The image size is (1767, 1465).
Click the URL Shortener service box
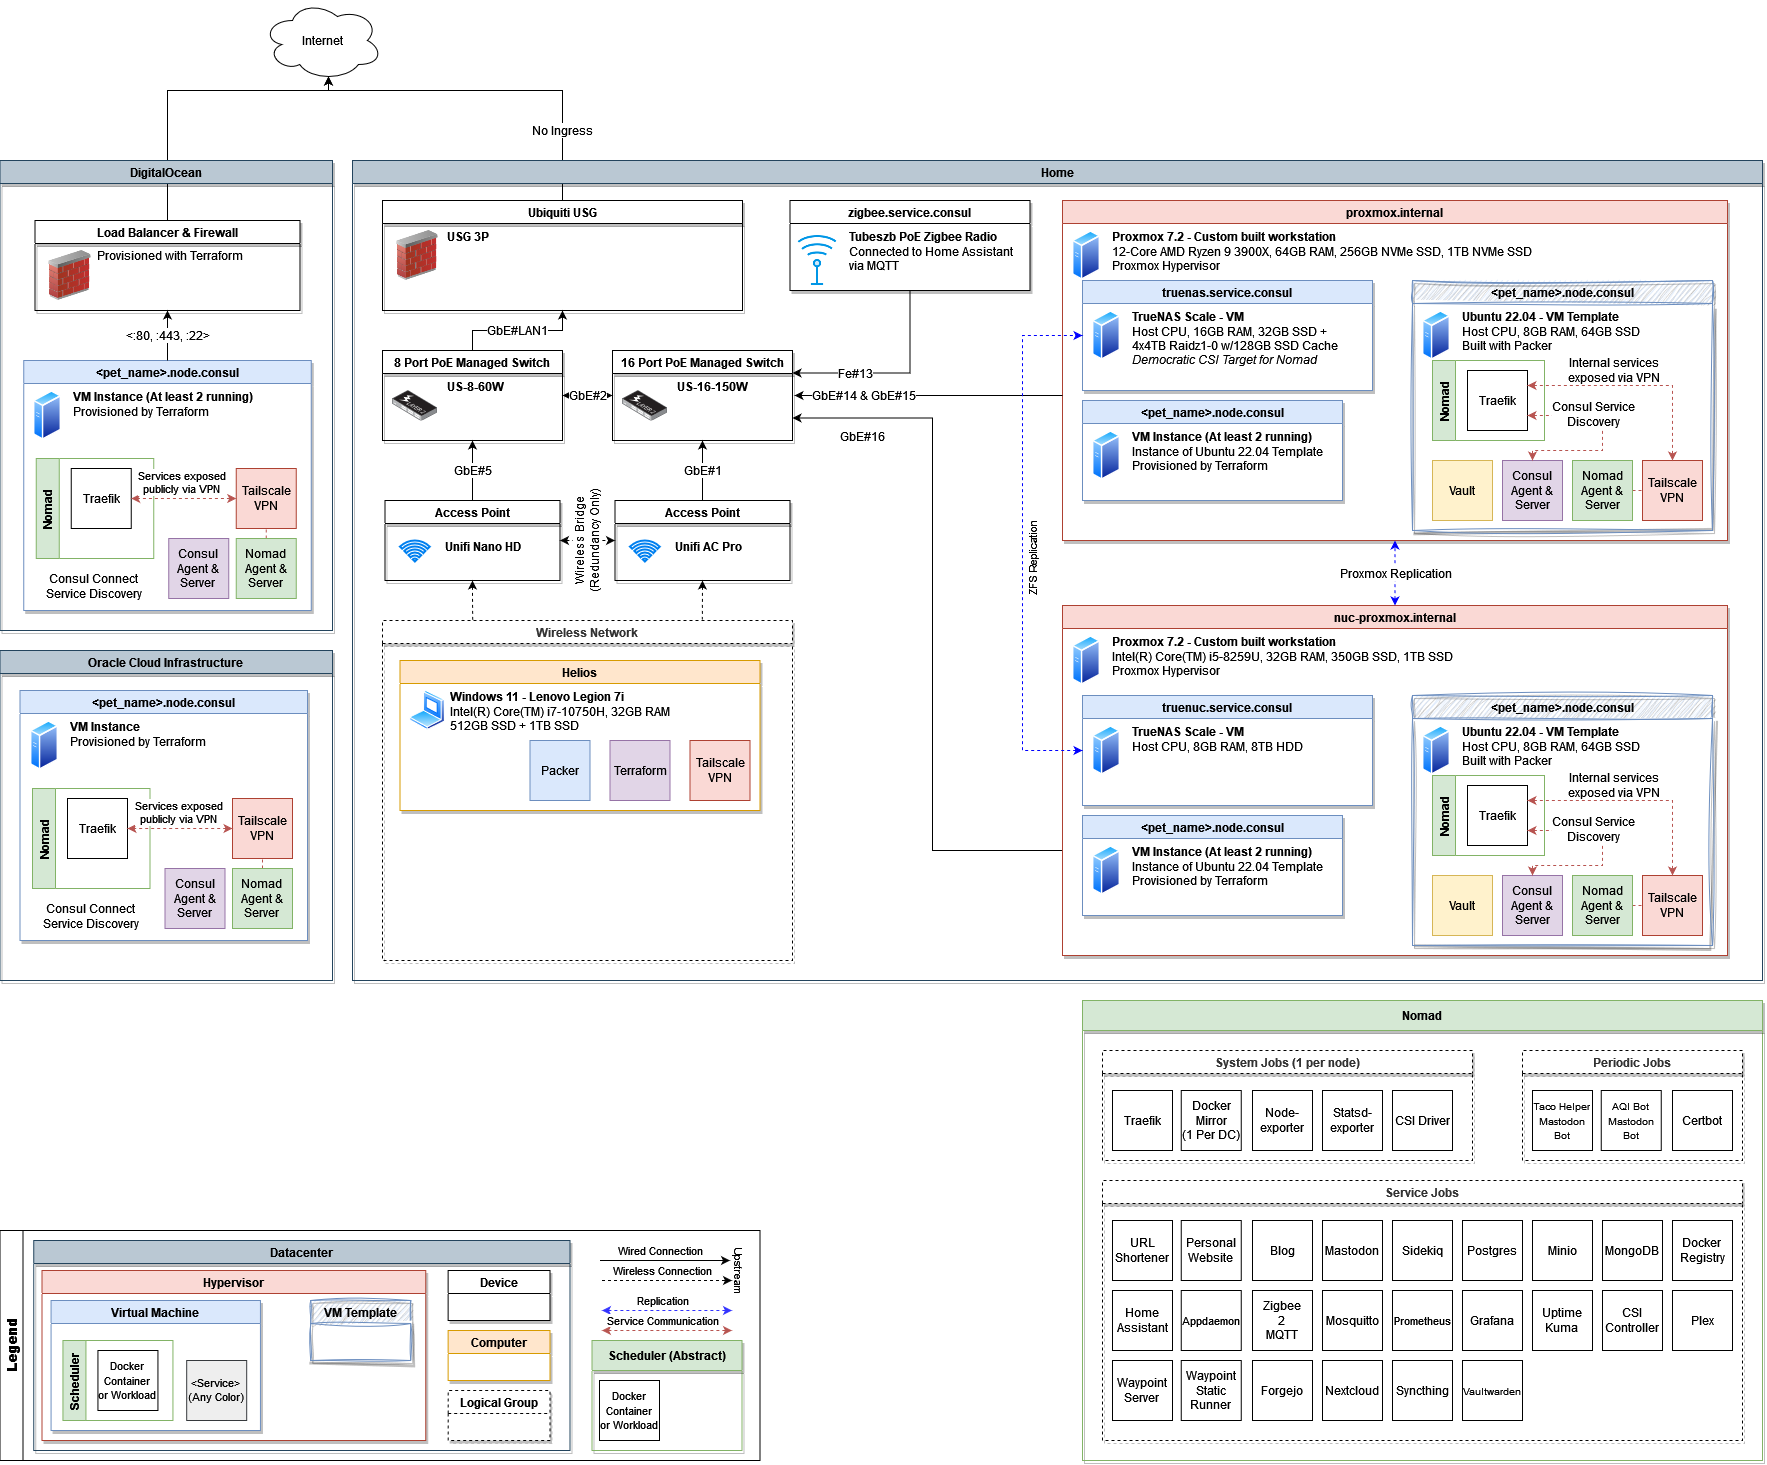1142,1251
